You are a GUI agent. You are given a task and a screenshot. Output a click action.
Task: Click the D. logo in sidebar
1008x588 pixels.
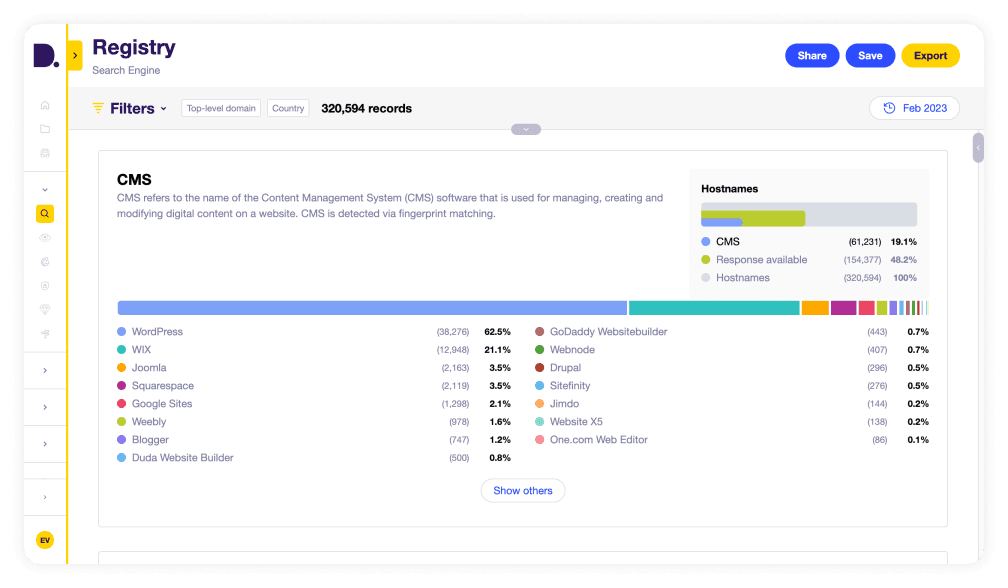click(x=46, y=55)
